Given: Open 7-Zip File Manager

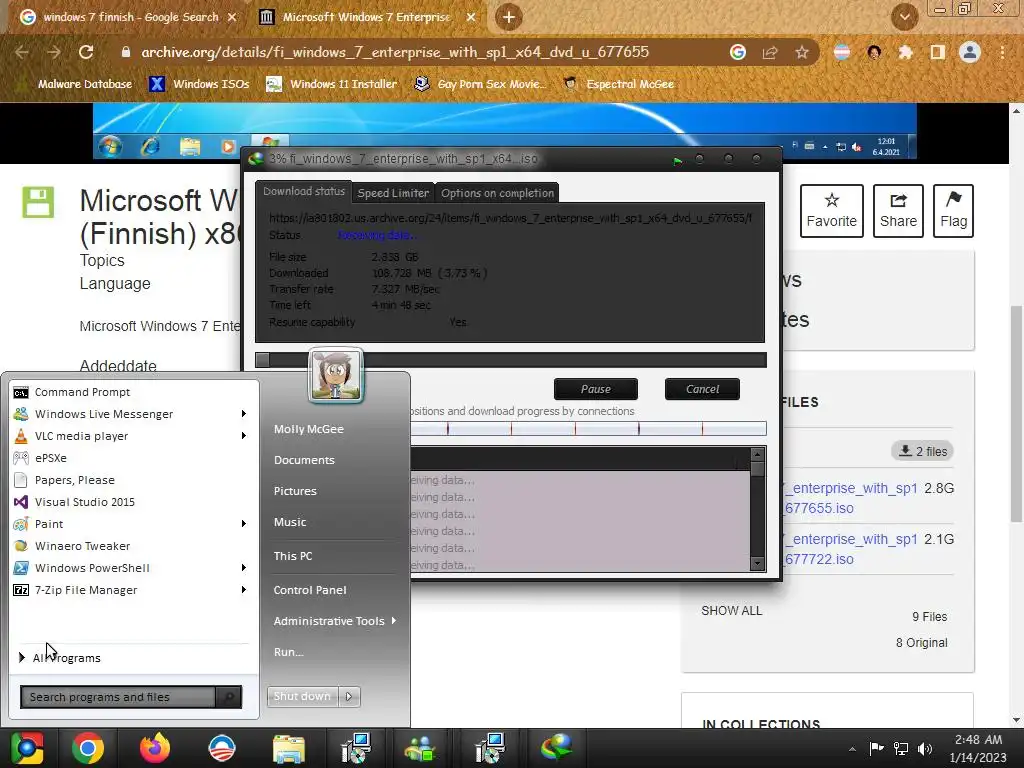Looking at the screenshot, I should 86,590.
